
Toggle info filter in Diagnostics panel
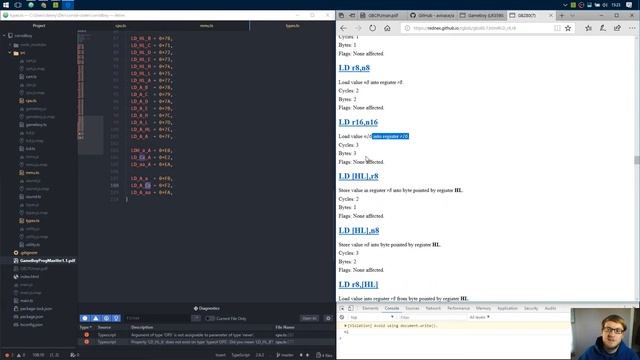tap(106, 318)
